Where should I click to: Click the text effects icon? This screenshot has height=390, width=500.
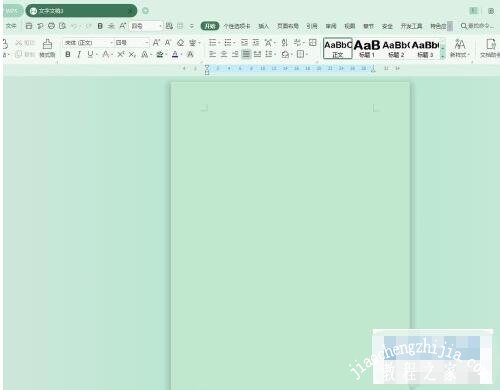pyautogui.click(x=144, y=54)
